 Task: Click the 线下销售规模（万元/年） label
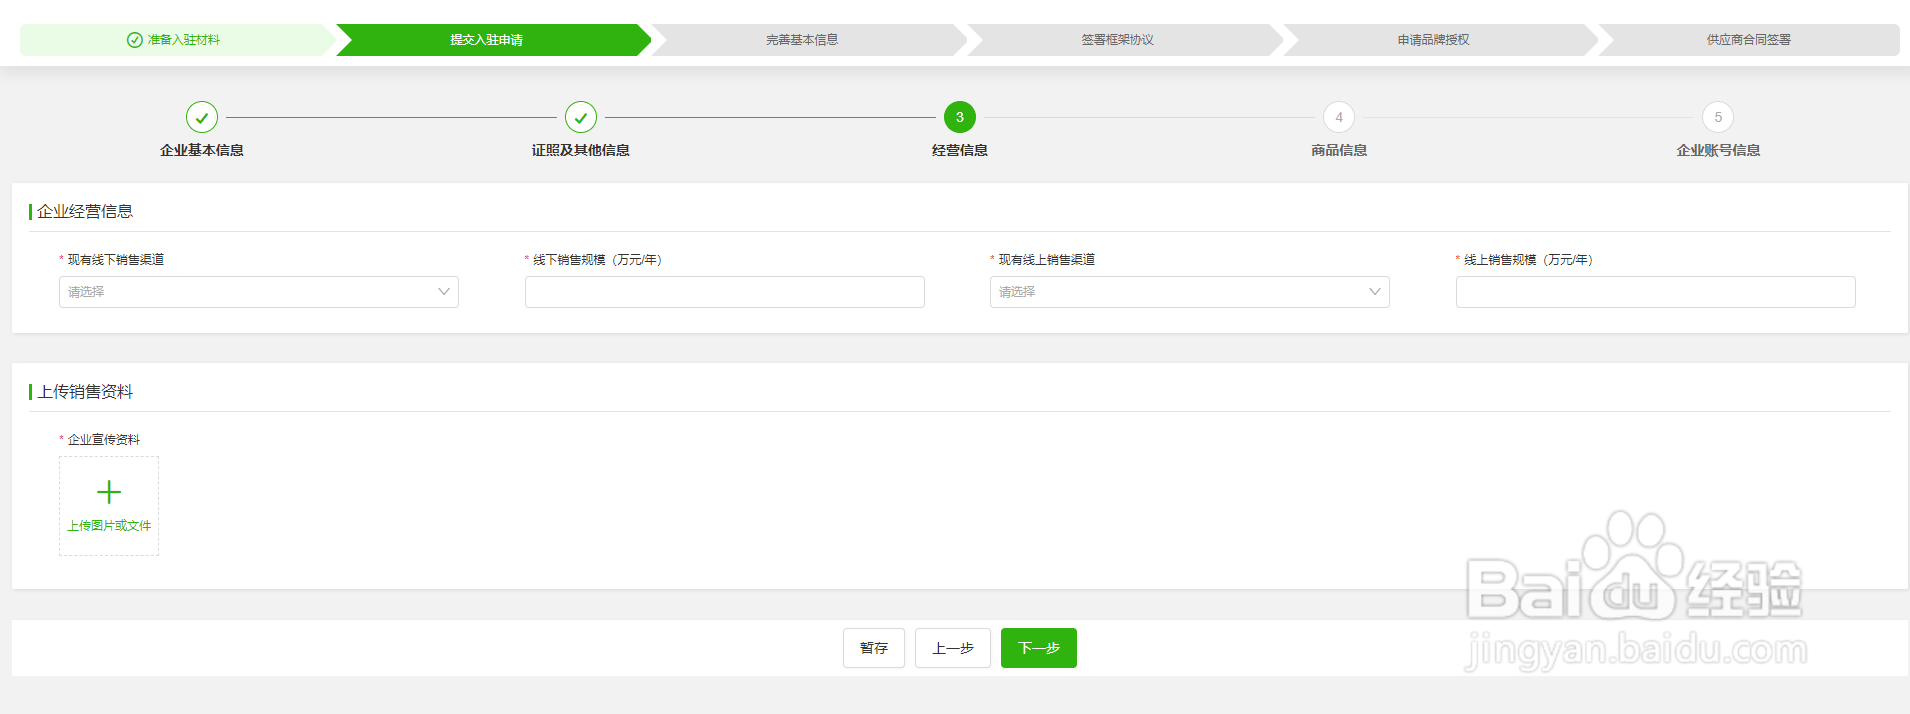click(x=597, y=260)
